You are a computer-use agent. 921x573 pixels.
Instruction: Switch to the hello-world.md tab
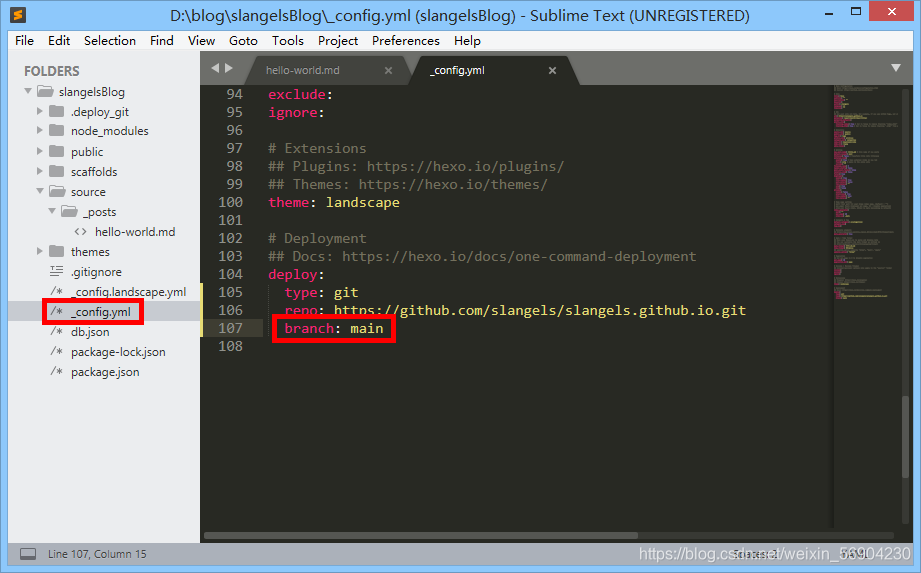[326, 70]
